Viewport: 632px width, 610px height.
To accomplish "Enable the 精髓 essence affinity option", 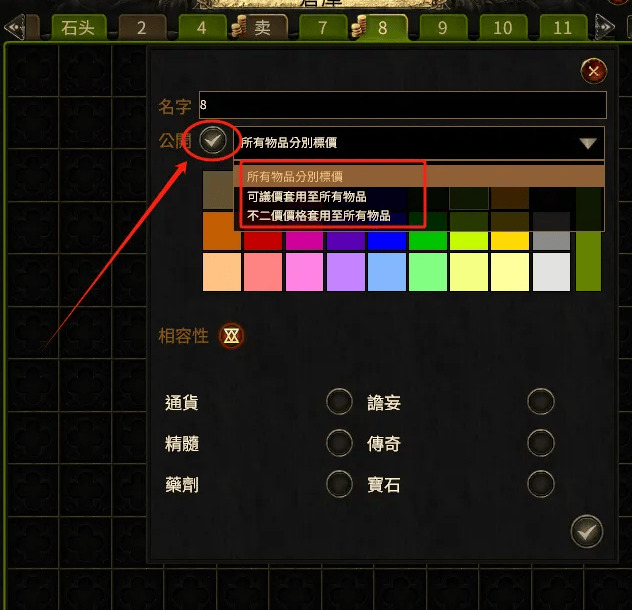I will pos(339,443).
